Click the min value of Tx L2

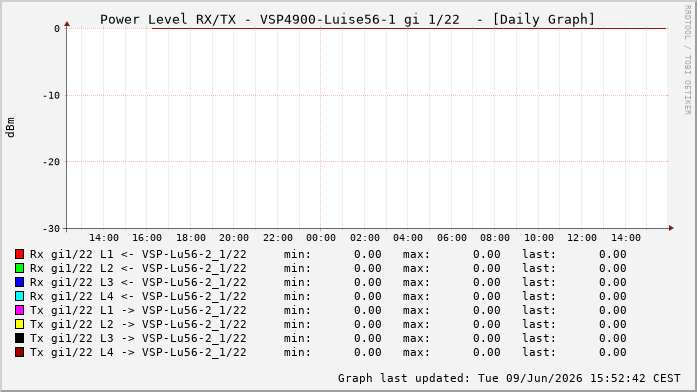coord(368,324)
